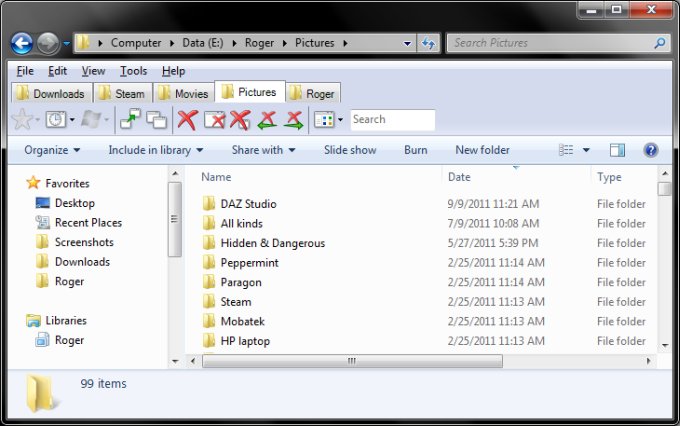This screenshot has width=680, height=426.
Task: Click the help question mark icon
Action: tap(650, 150)
